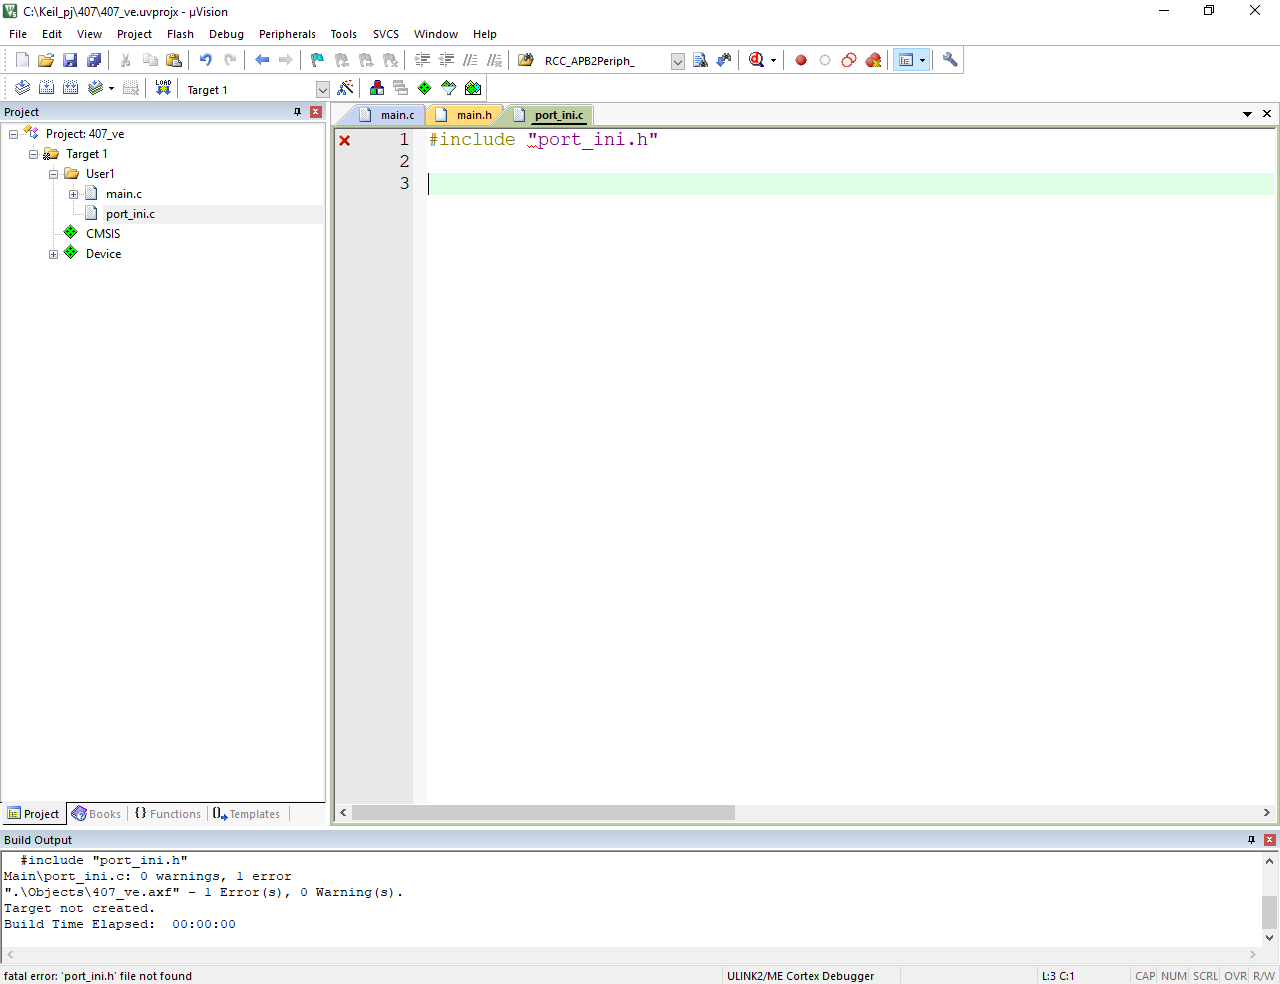
Task: Paste from clipboard using toolbar icon
Action: coord(174,60)
